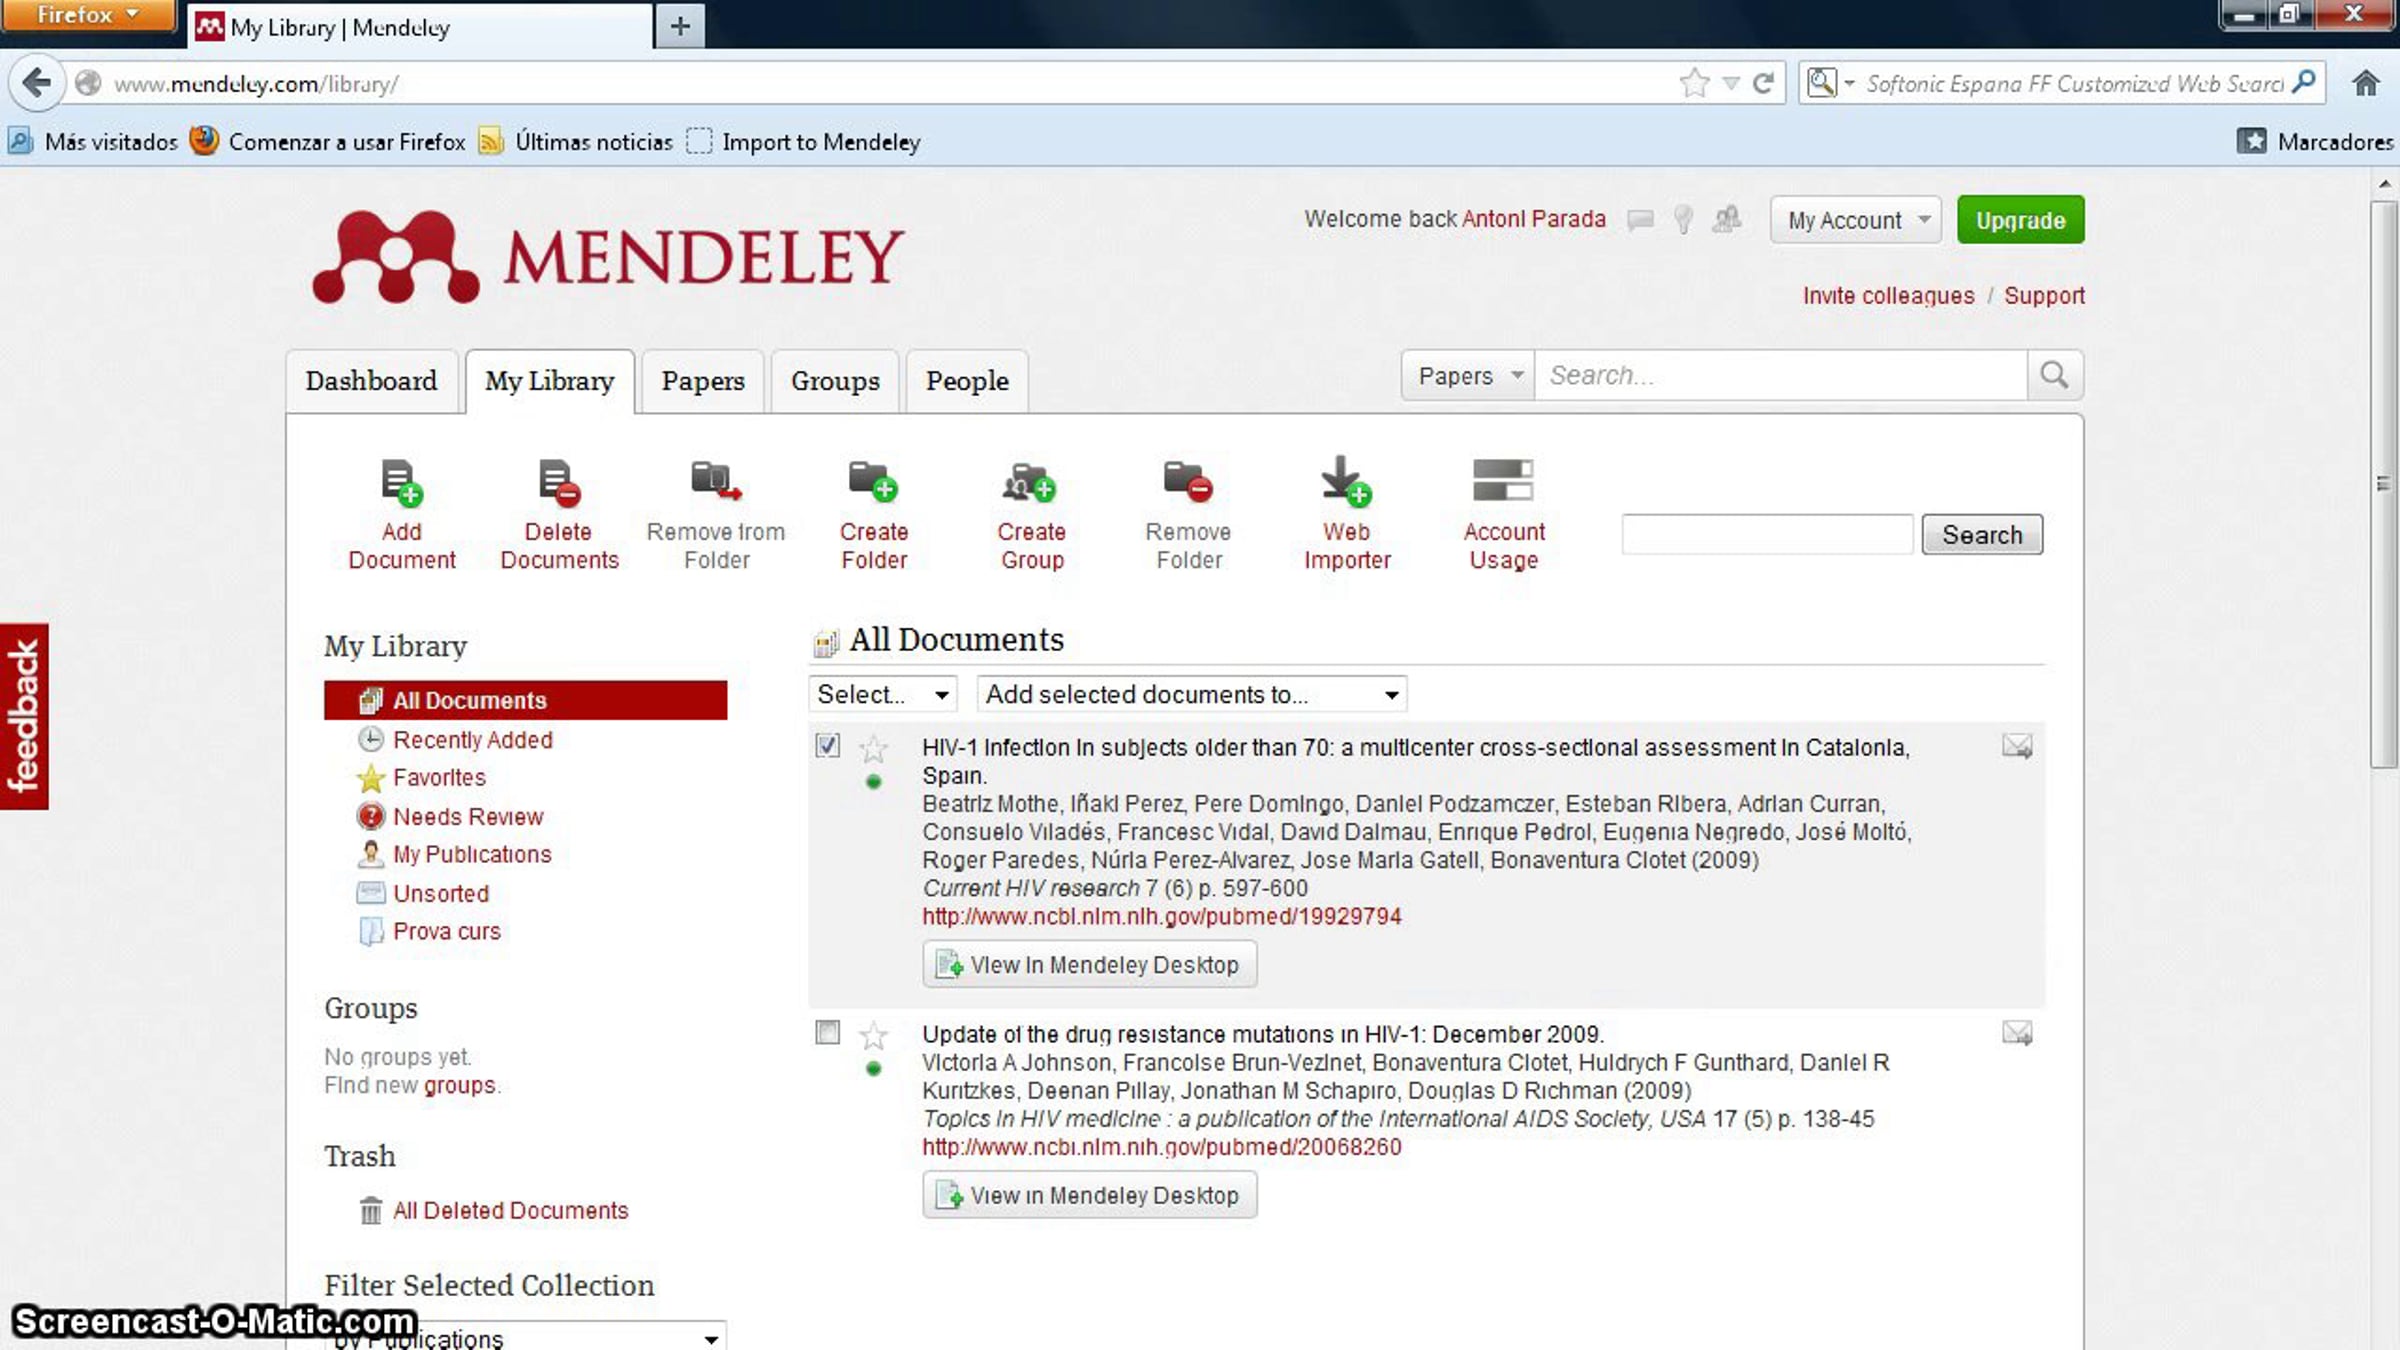Open the All Deleted Documents trash
2400x1350 pixels.
510,1211
